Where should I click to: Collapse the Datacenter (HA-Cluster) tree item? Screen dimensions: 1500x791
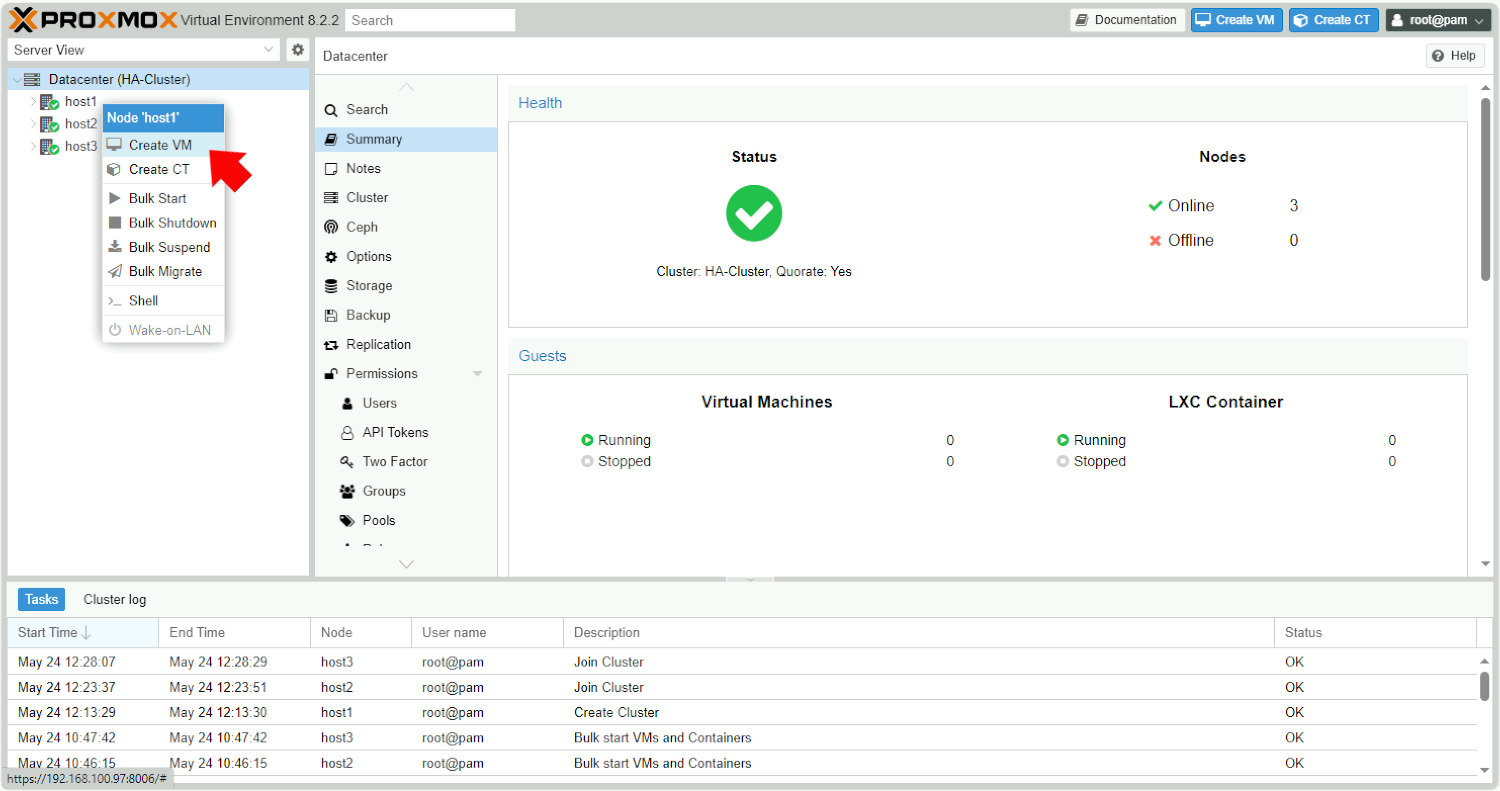(x=16, y=78)
